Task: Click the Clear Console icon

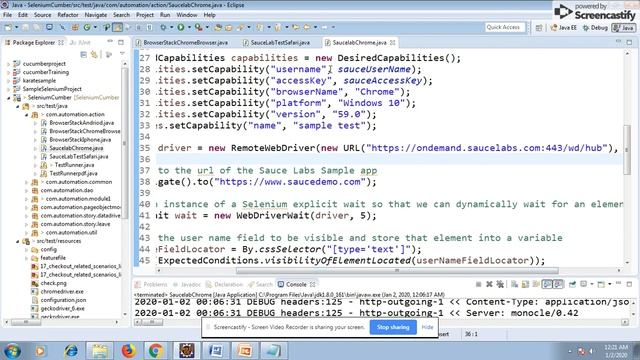Action: [514, 284]
